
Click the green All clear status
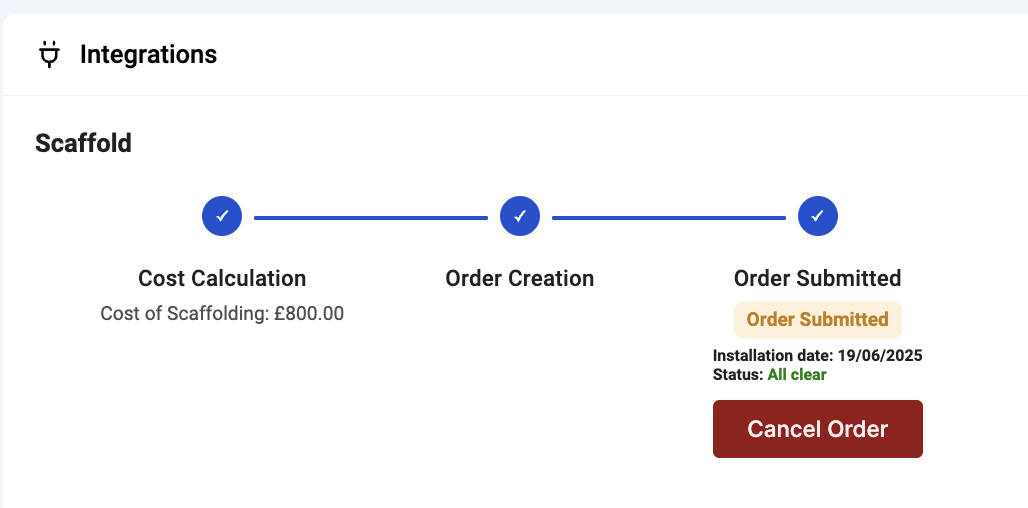pos(797,375)
